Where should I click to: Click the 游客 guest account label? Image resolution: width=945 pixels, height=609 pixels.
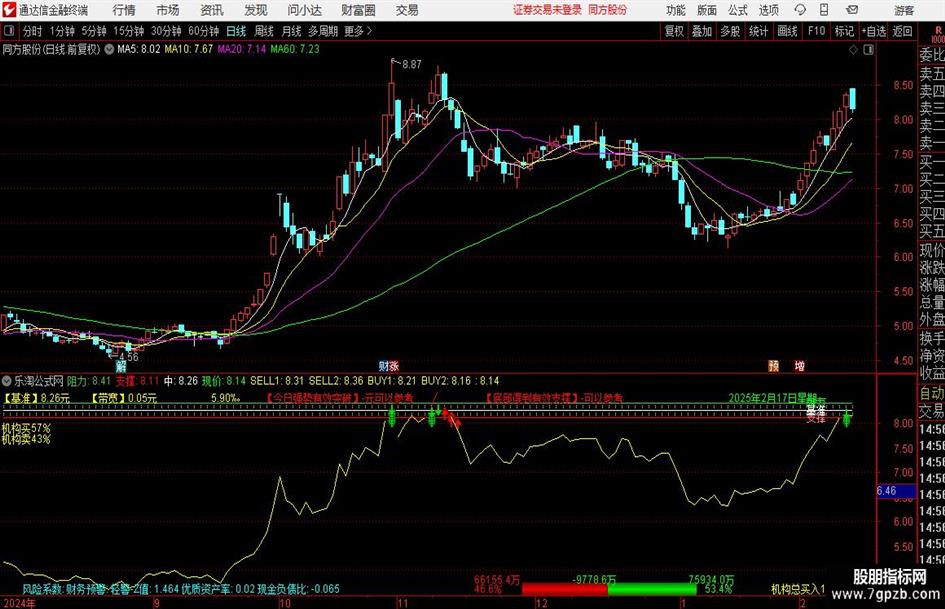tap(903, 10)
